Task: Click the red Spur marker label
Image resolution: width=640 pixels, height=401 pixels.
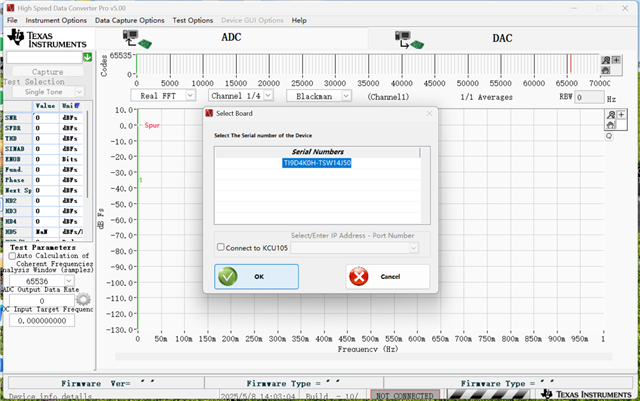Action: (151, 125)
